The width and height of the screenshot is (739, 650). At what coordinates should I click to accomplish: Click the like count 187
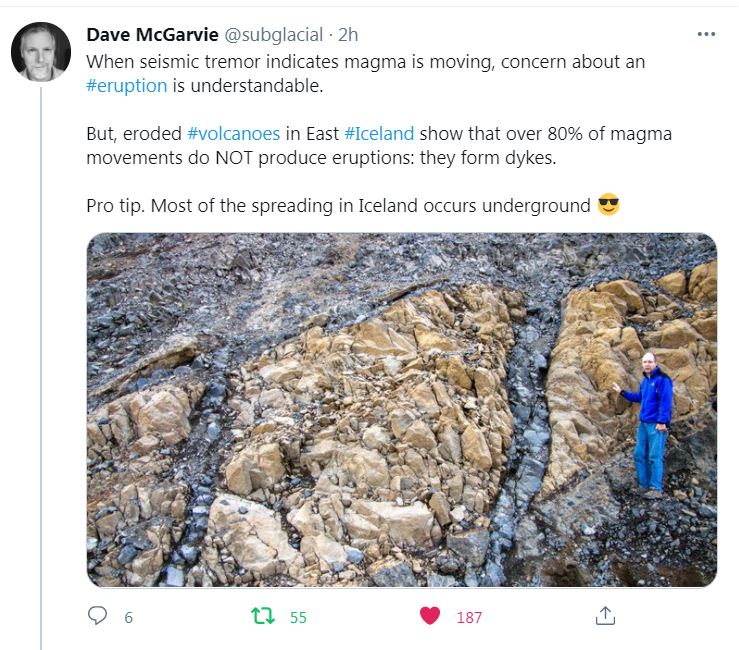(469, 617)
